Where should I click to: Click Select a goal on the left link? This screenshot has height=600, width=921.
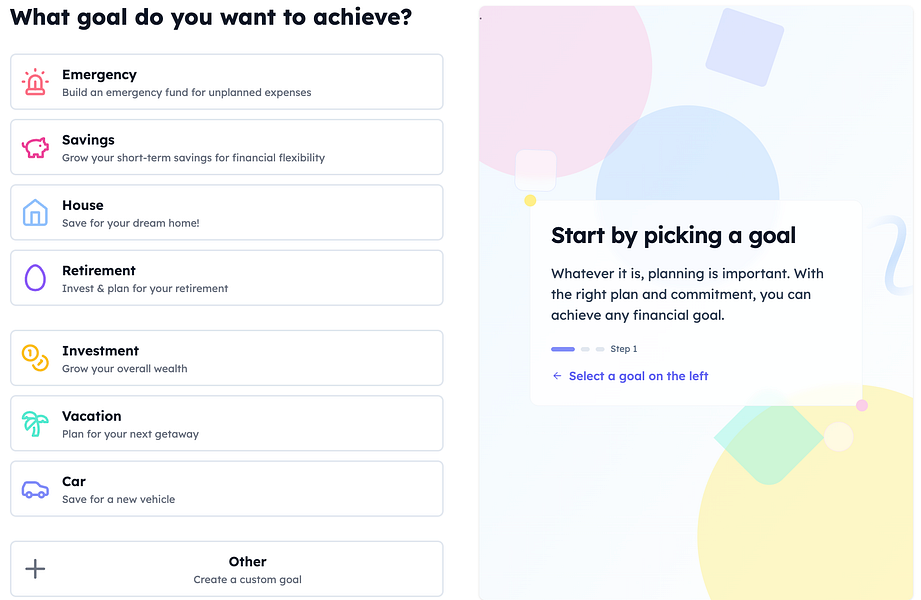click(638, 376)
